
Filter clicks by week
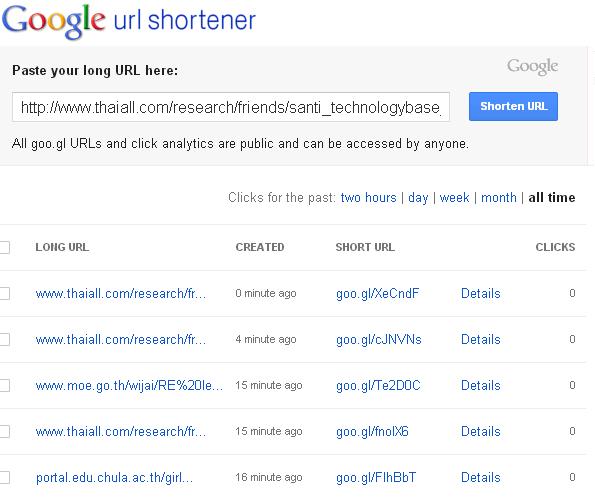click(x=454, y=198)
